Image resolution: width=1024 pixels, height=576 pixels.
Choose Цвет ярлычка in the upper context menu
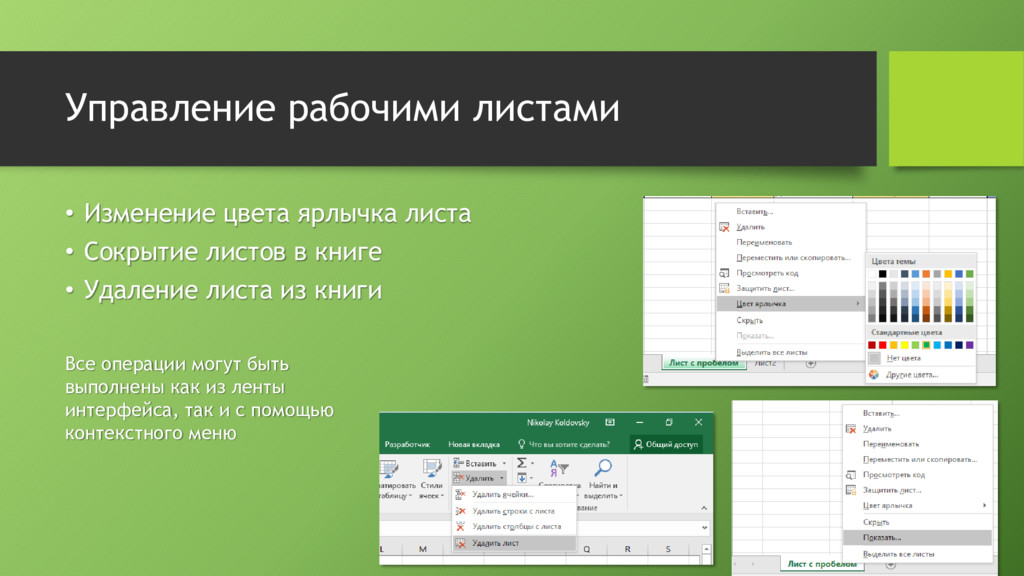click(x=790, y=304)
